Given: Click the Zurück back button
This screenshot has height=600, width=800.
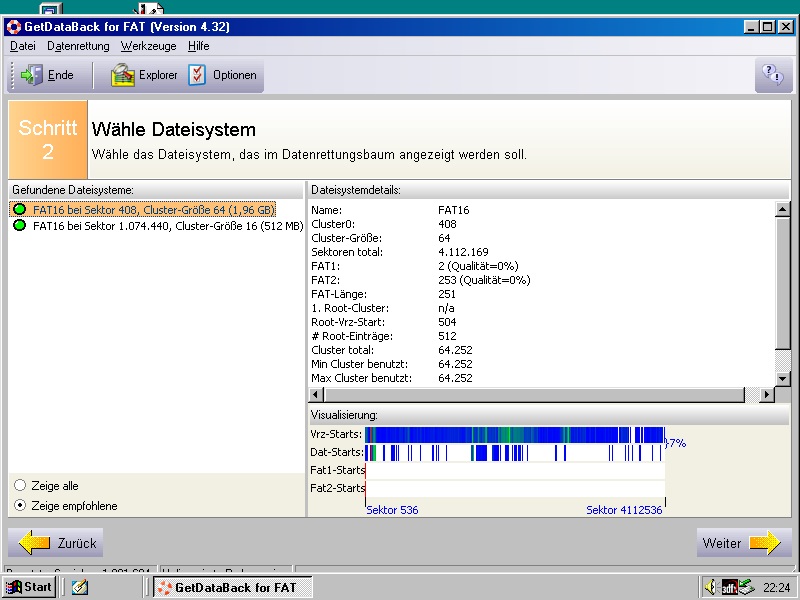Looking at the screenshot, I should point(56,542).
